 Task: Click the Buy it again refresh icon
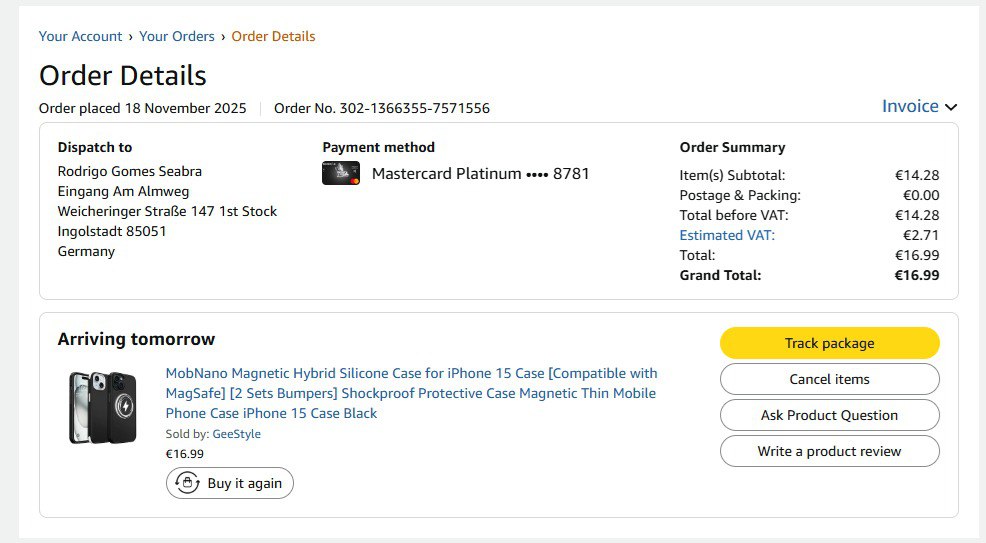[186, 483]
